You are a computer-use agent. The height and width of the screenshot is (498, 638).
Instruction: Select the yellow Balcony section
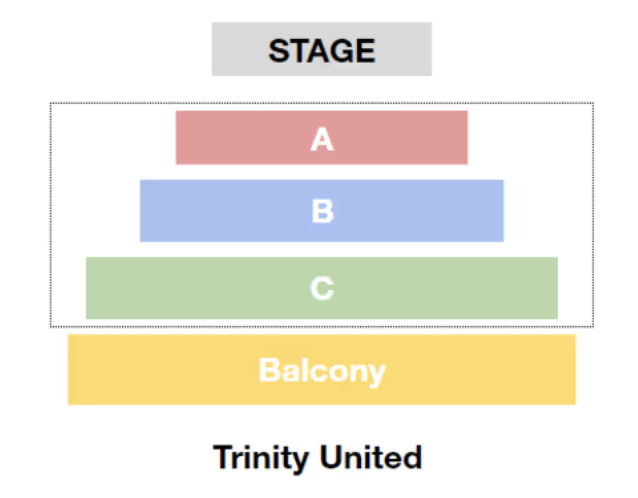click(x=321, y=369)
